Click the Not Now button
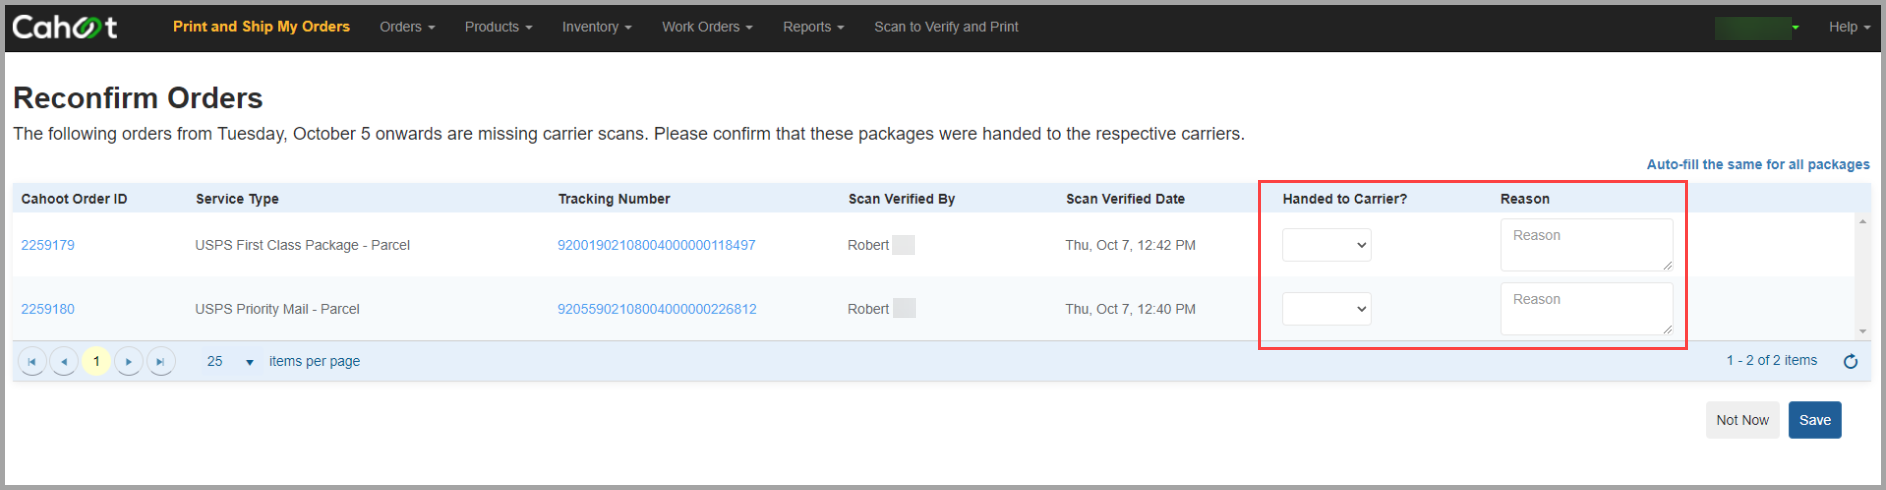The height and width of the screenshot is (490, 1886). click(x=1742, y=420)
